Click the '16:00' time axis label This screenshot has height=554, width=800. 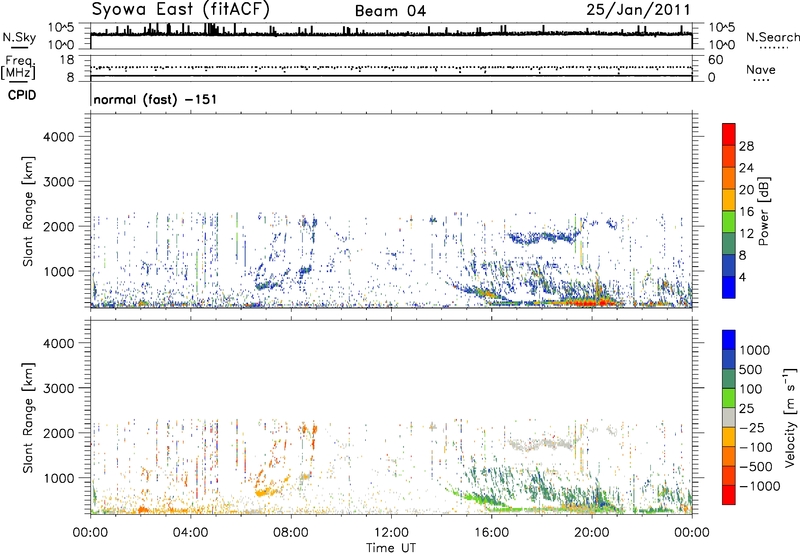[x=491, y=533]
